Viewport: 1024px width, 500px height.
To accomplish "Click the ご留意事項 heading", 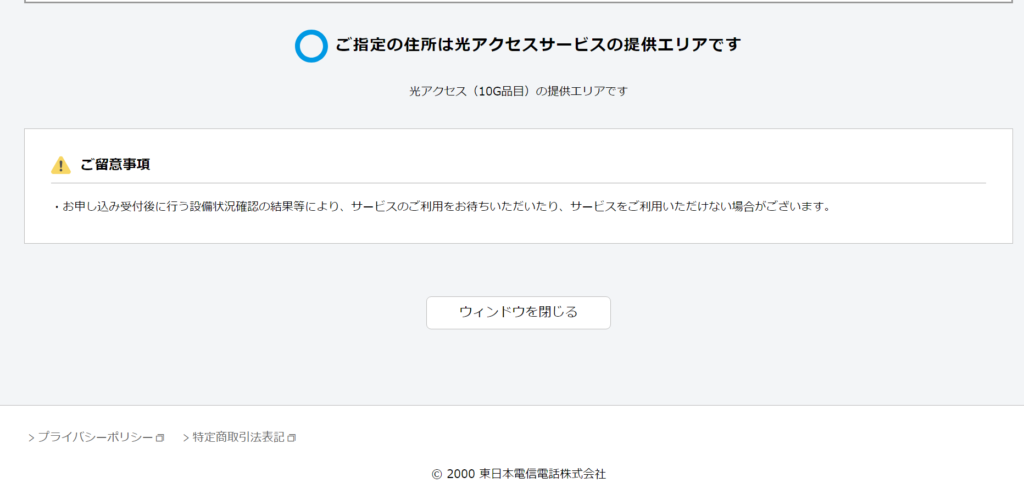I will (115, 164).
